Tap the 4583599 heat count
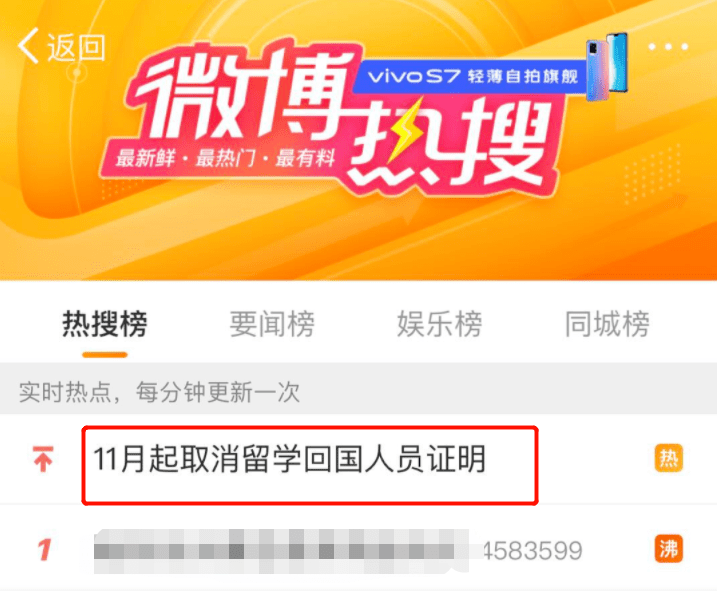The width and height of the screenshot is (717, 609). (533, 550)
